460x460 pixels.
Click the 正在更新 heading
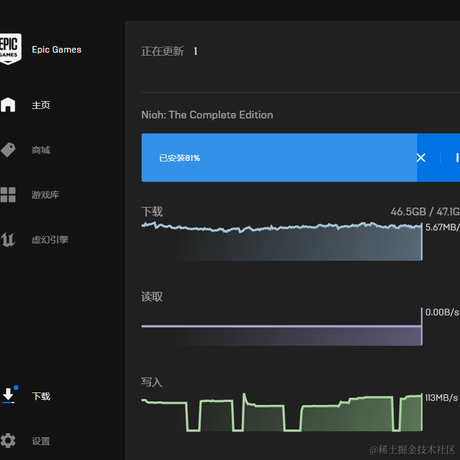click(162, 51)
